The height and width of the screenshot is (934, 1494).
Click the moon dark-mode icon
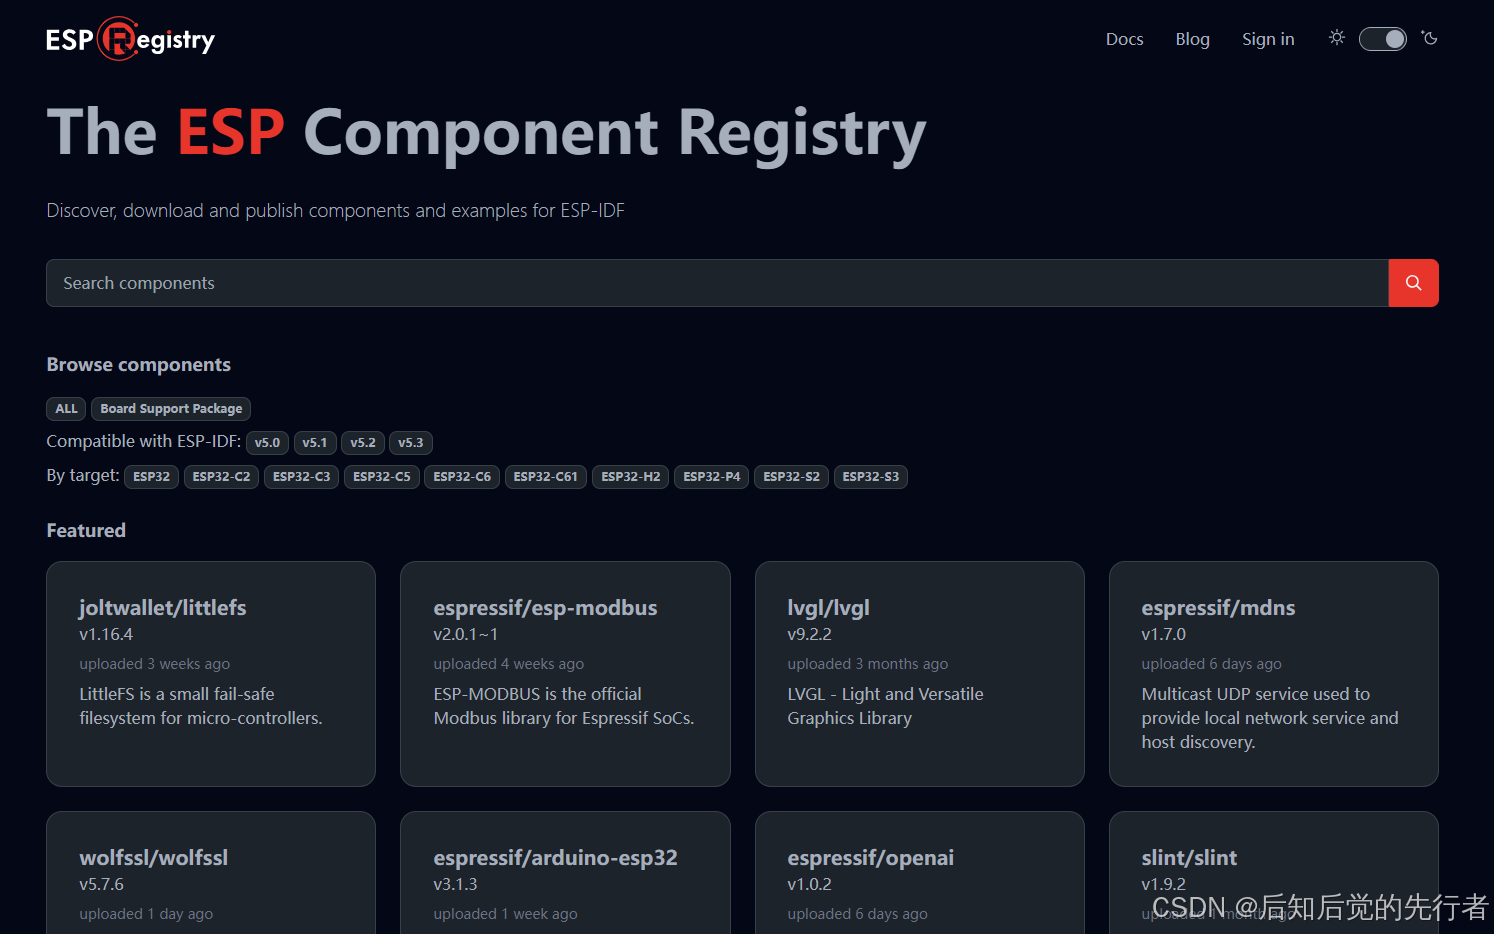1430,38
